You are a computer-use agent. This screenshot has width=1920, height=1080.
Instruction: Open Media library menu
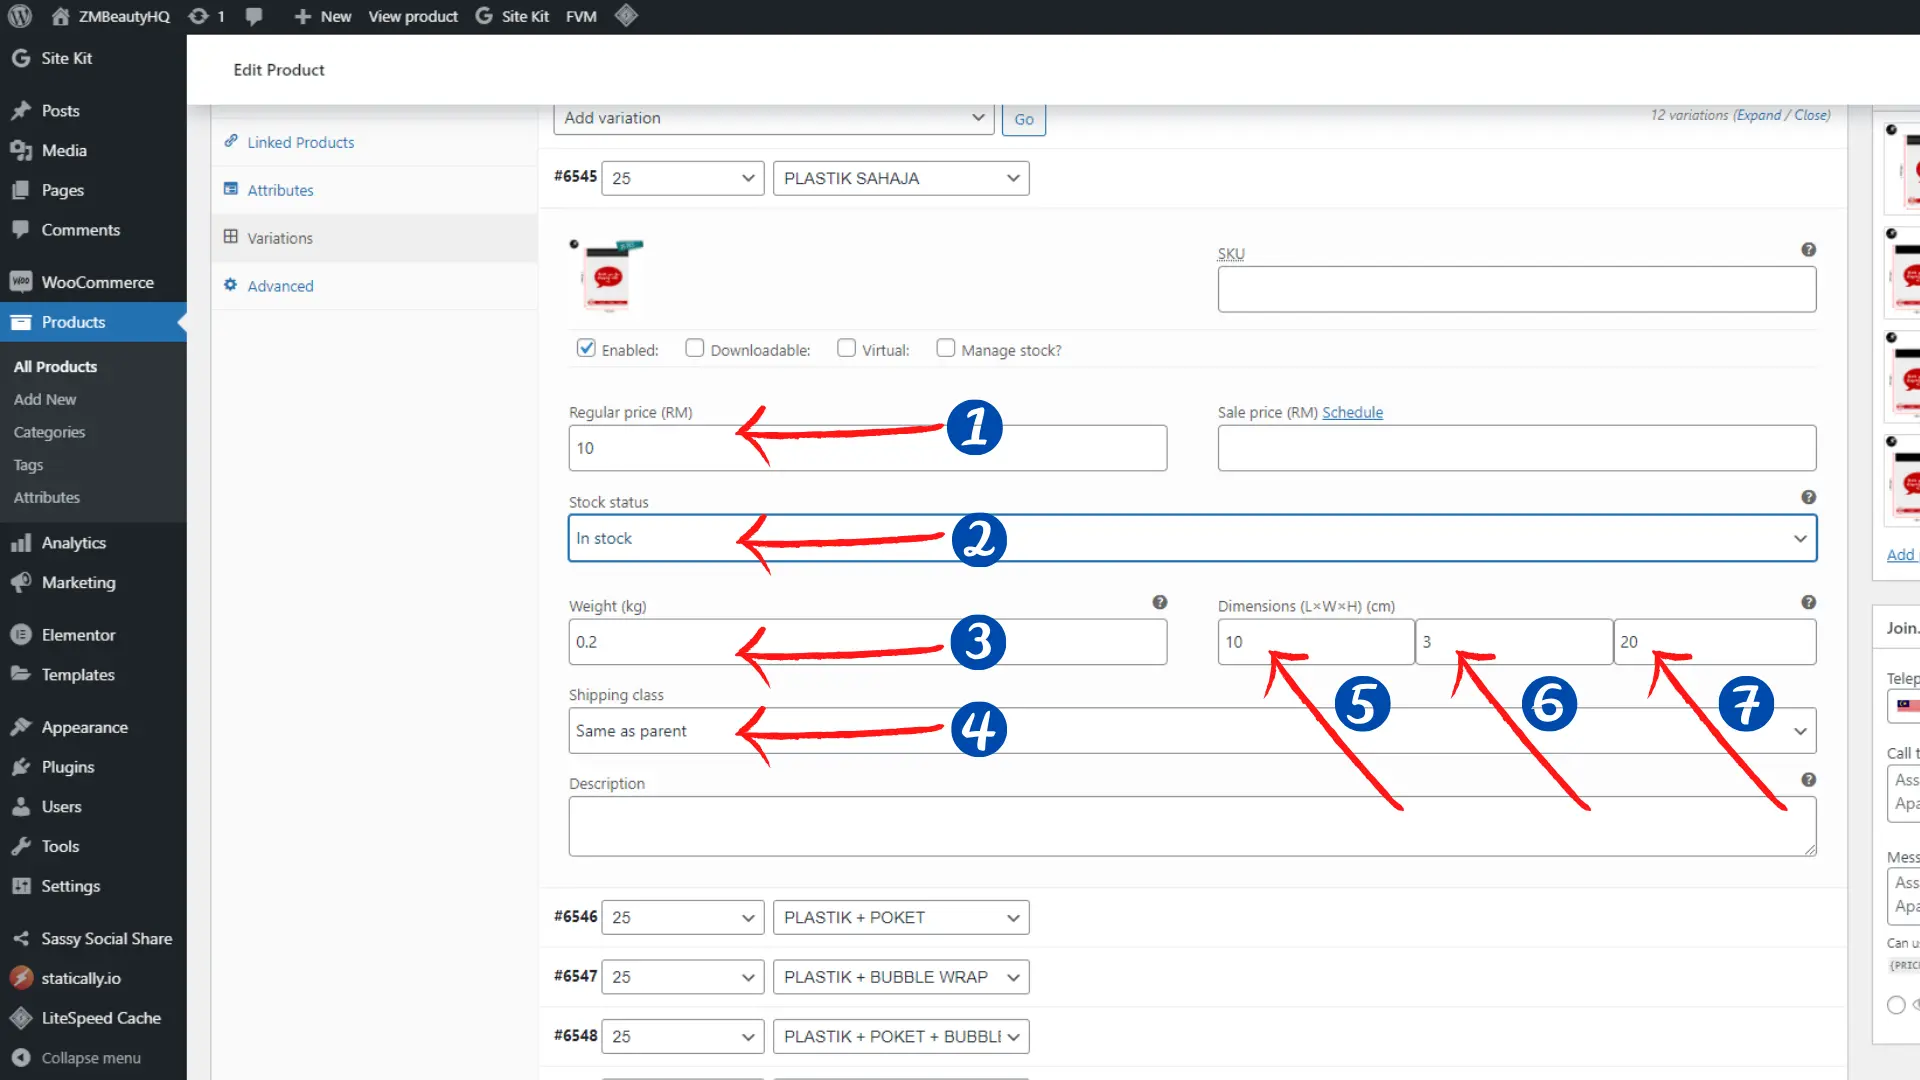93,150
